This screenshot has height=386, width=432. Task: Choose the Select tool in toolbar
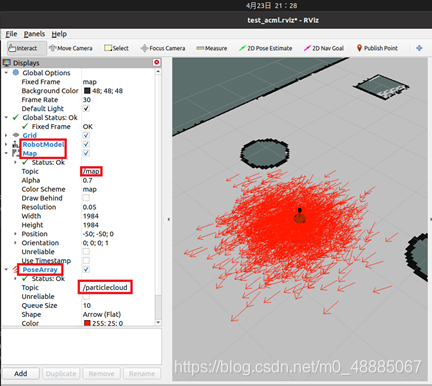pyautogui.click(x=116, y=48)
